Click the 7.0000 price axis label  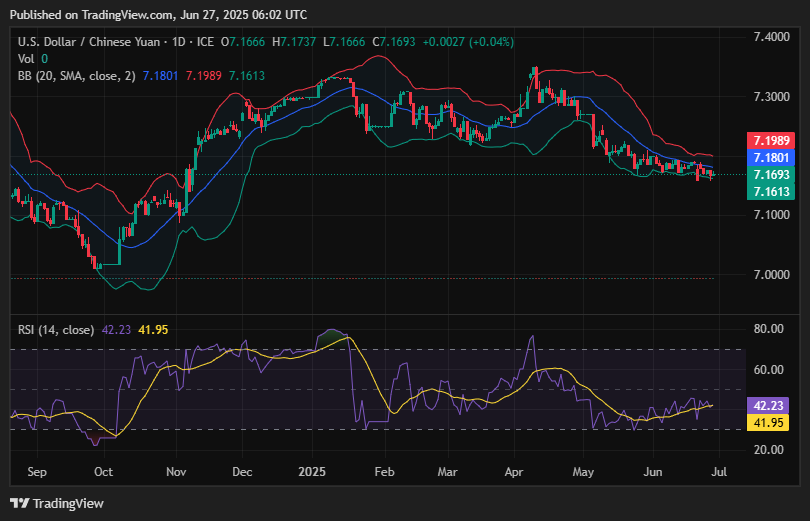point(771,275)
